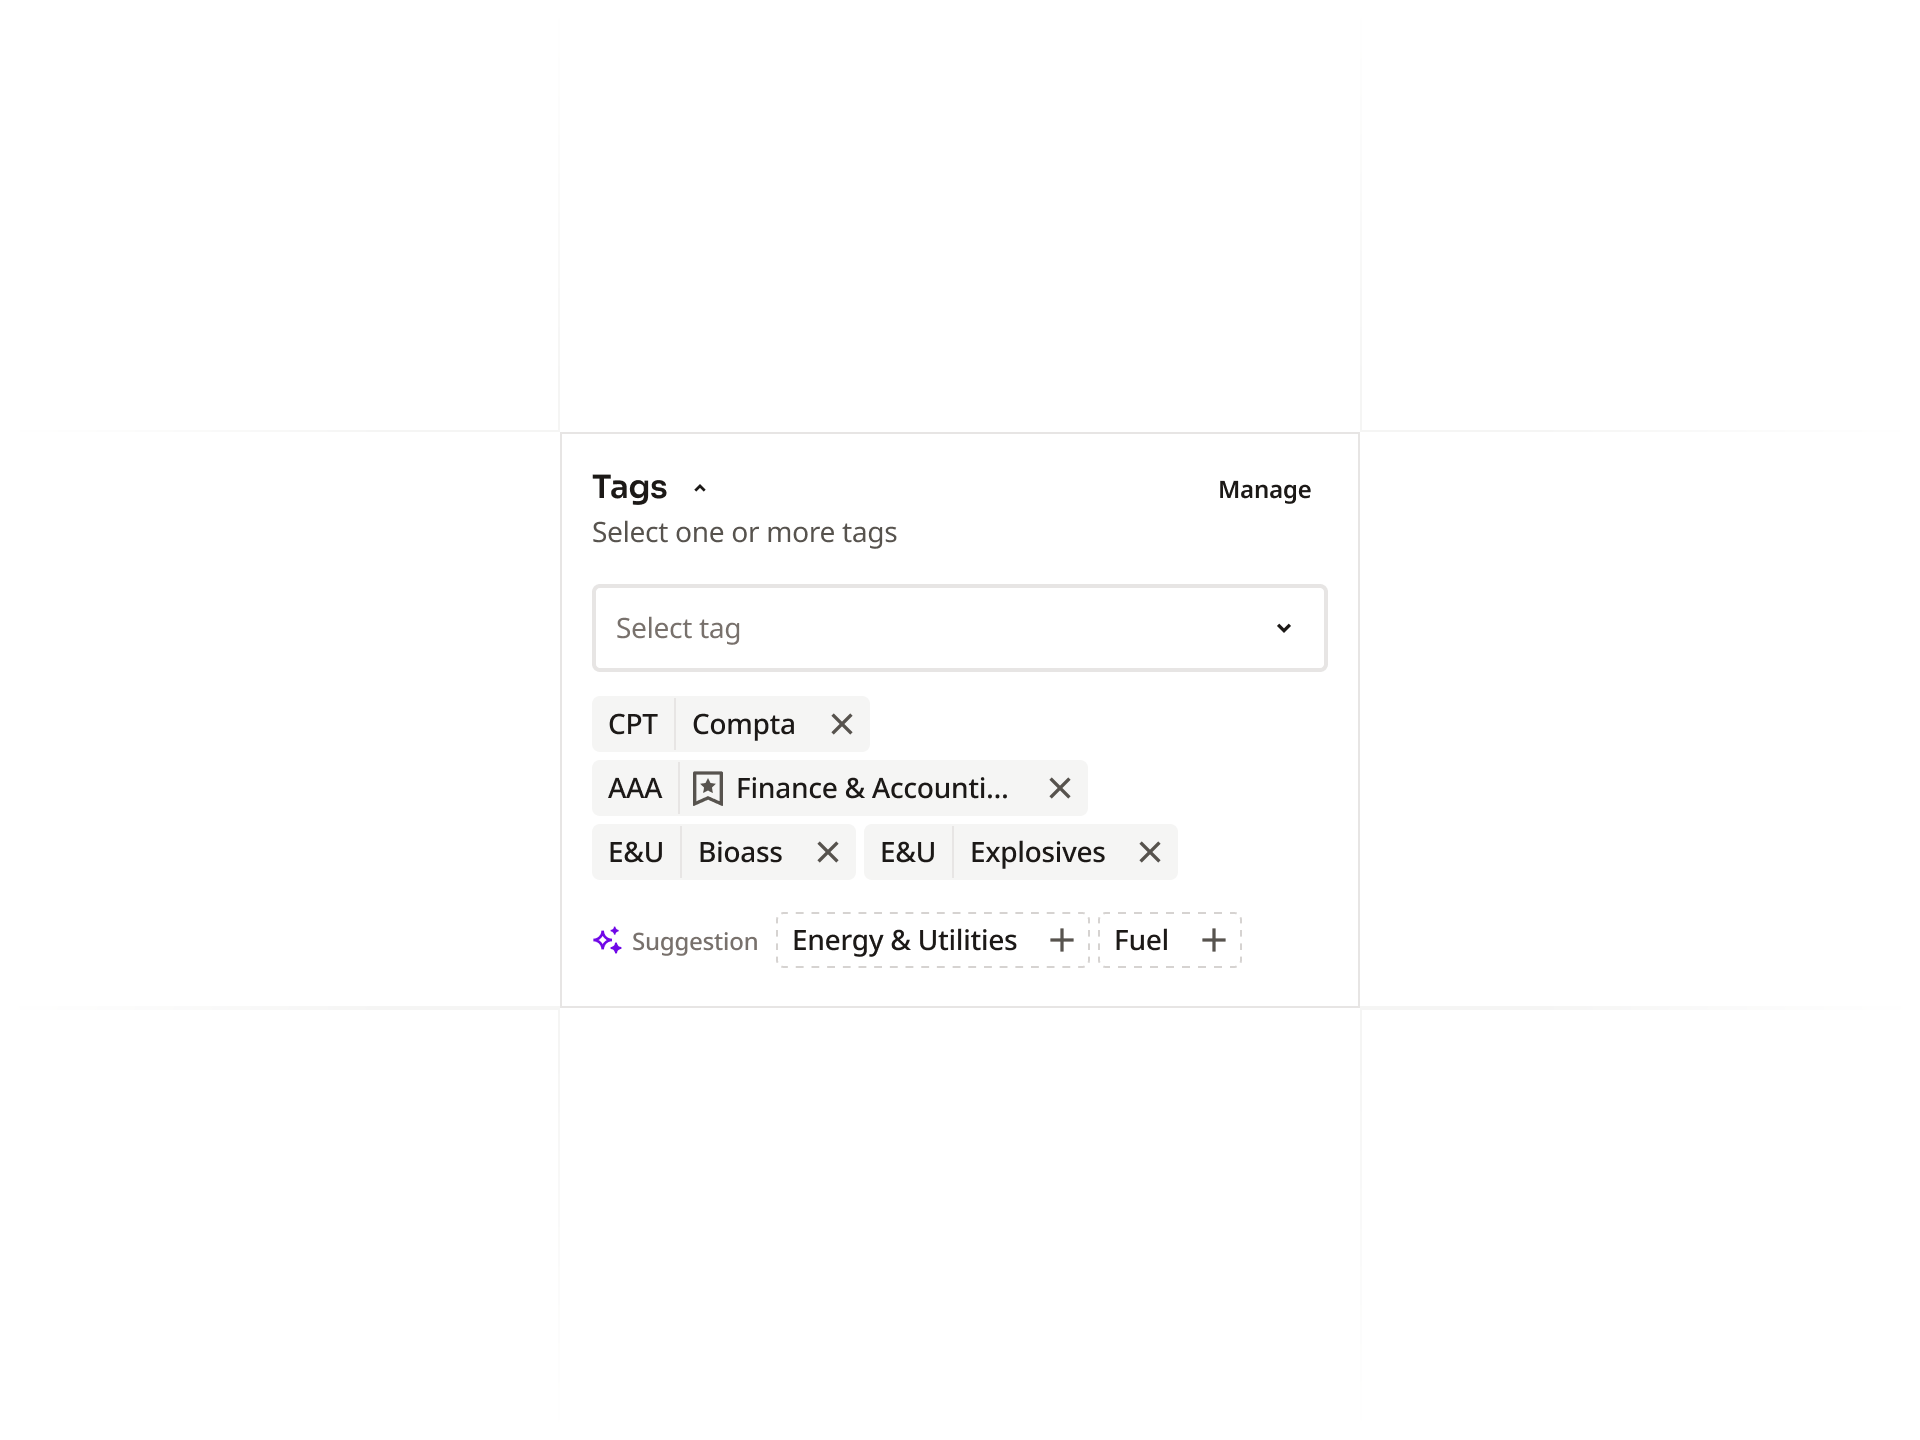Click the sparkle Suggestion icon
The image size is (1920, 1440).
coord(607,940)
